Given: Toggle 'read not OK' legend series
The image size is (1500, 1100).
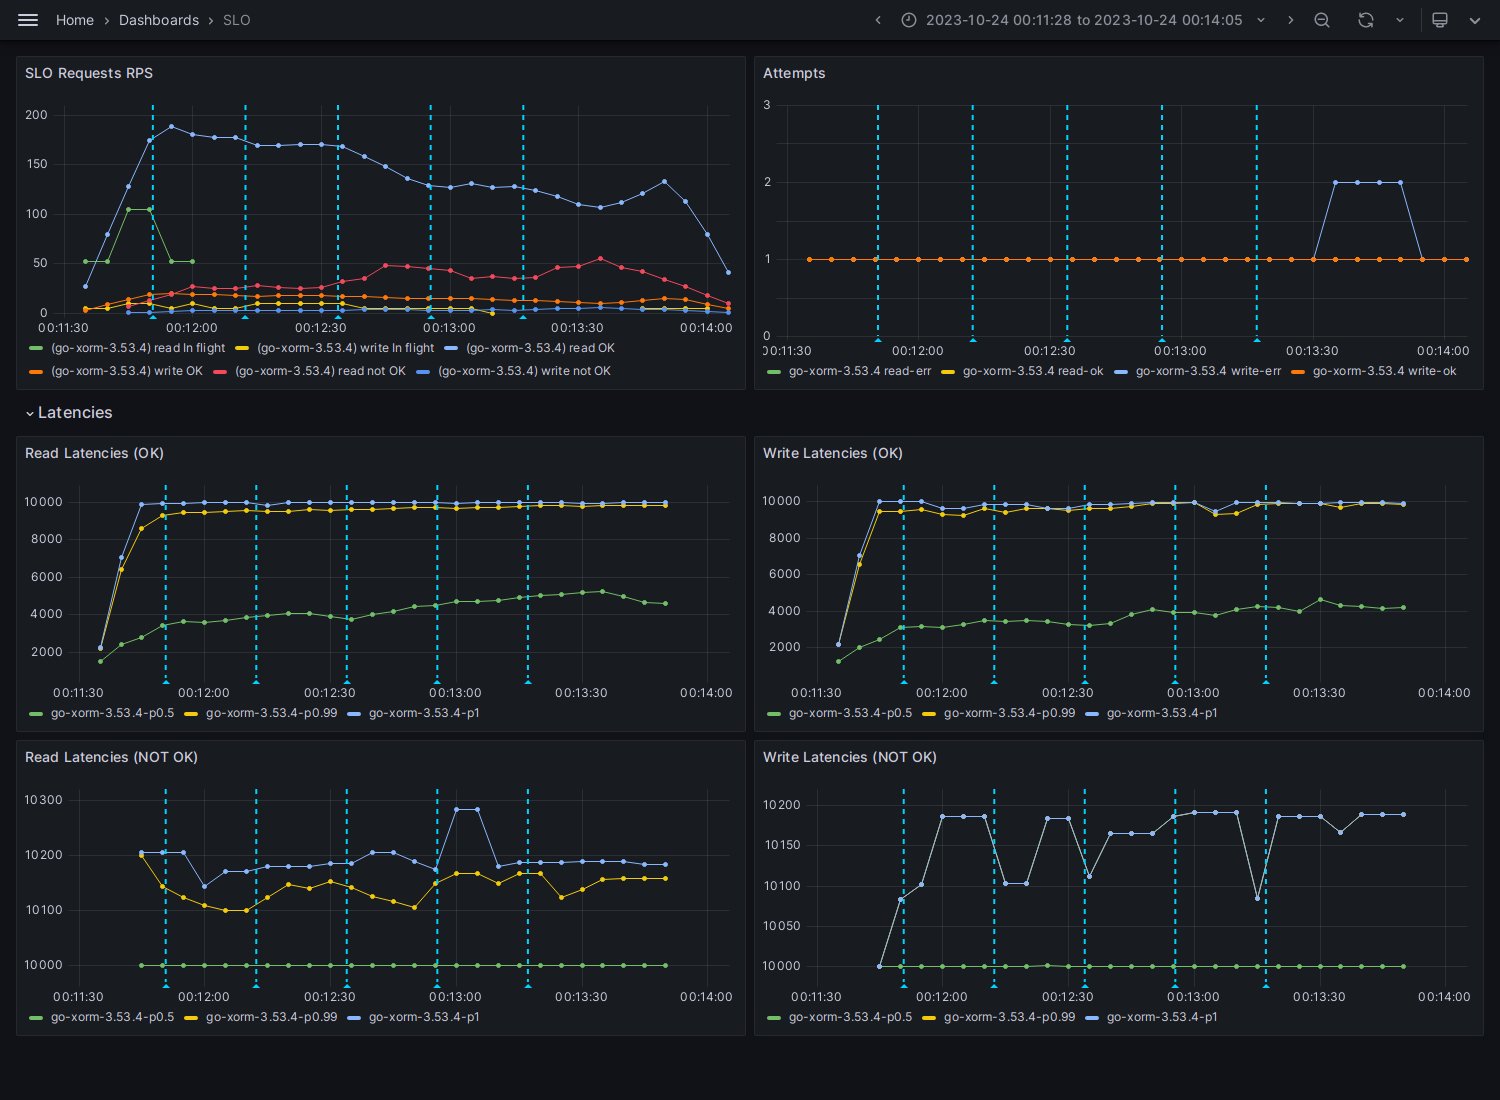Looking at the screenshot, I should pos(320,371).
